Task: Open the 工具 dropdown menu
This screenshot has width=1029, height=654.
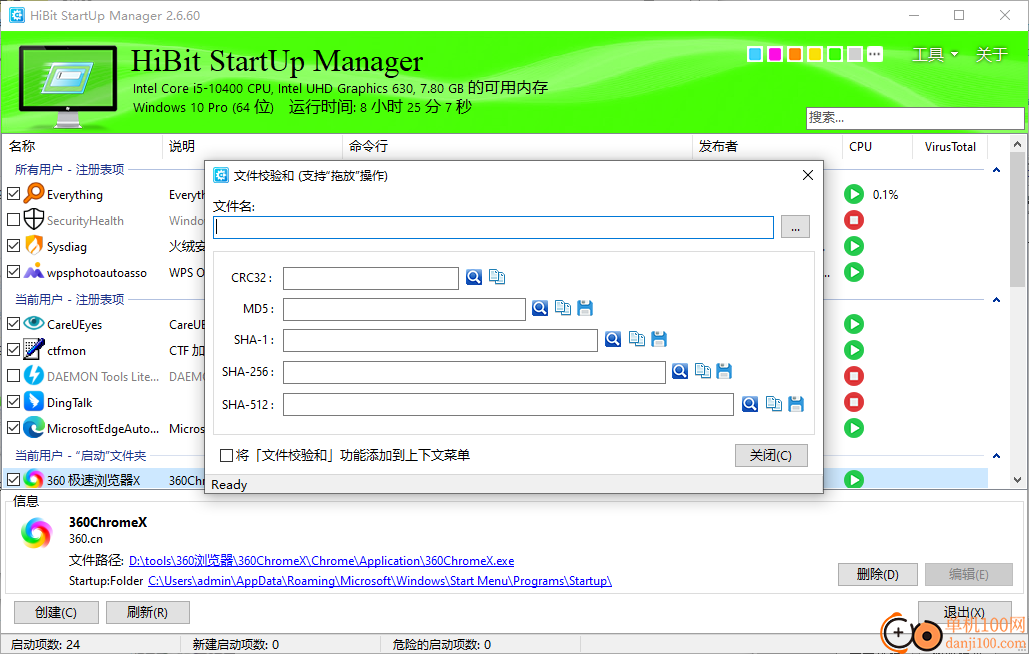Action: (934, 54)
